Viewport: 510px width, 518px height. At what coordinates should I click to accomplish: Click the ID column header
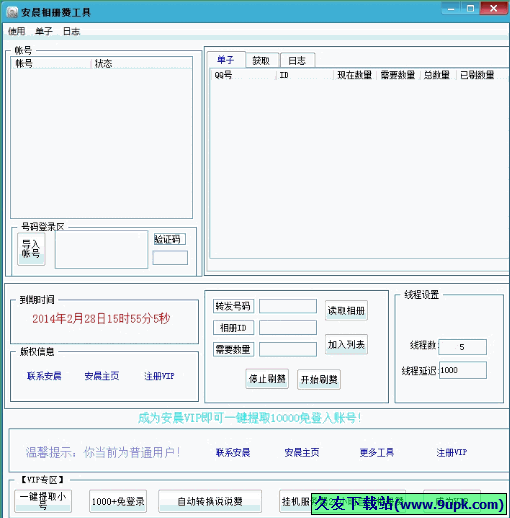pyautogui.click(x=304, y=75)
